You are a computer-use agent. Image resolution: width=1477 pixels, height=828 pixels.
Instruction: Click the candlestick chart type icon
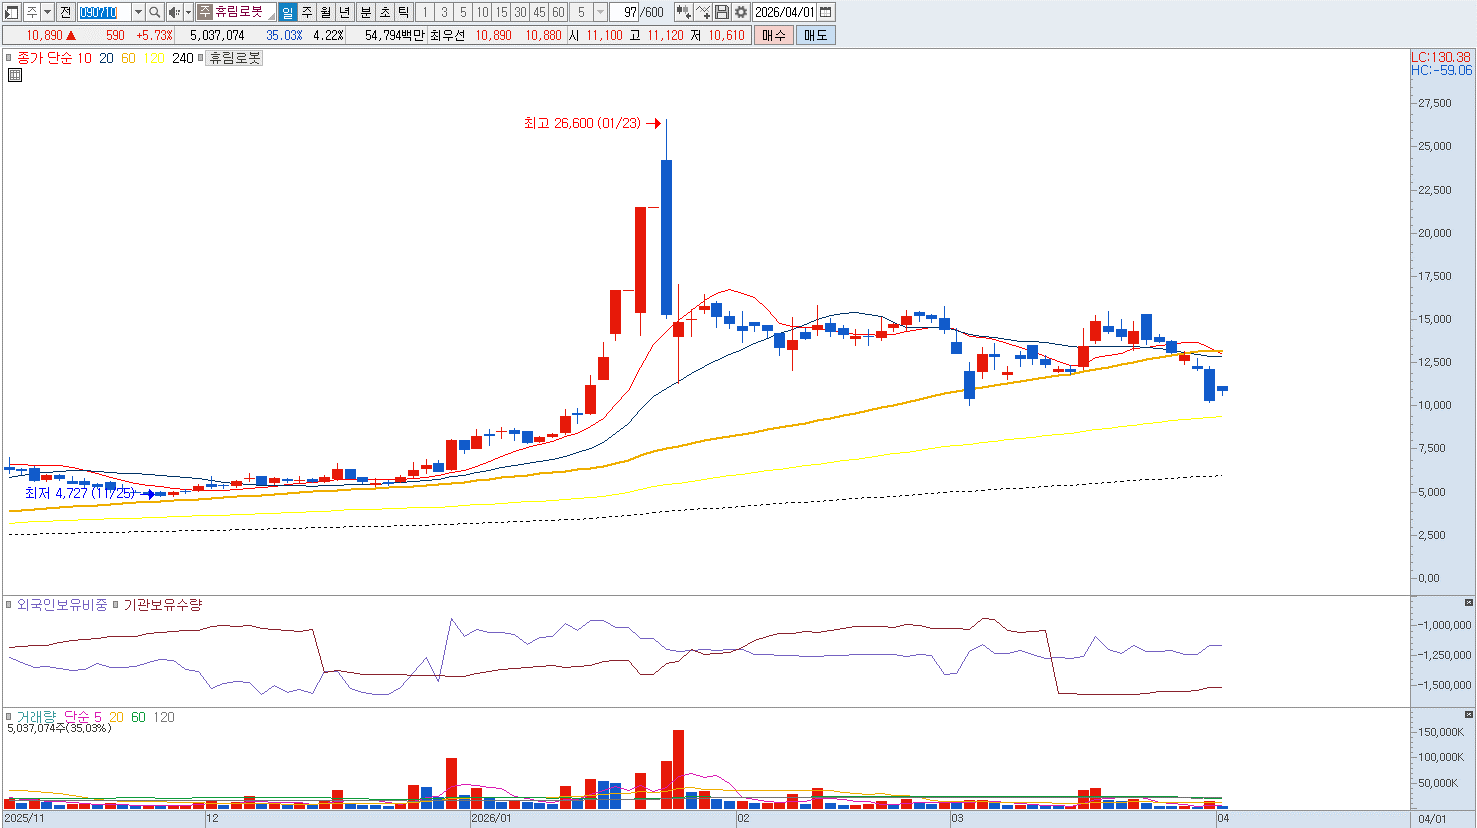(684, 12)
